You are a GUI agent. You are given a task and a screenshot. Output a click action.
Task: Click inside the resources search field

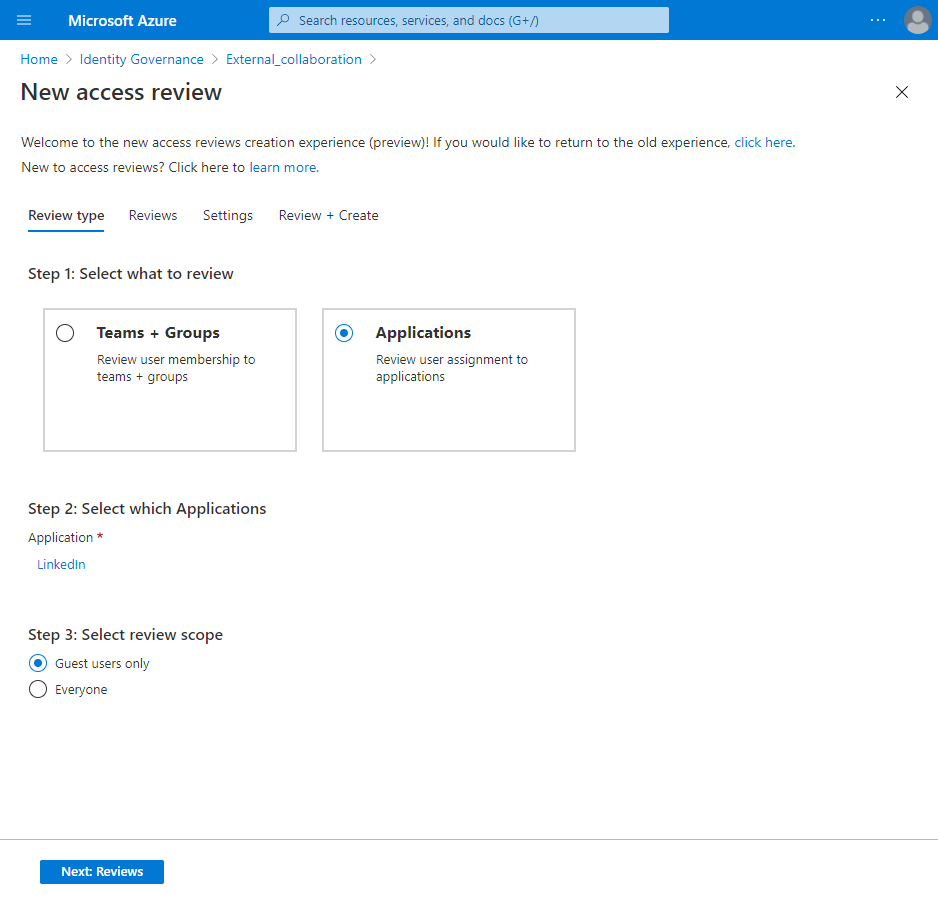click(x=470, y=20)
